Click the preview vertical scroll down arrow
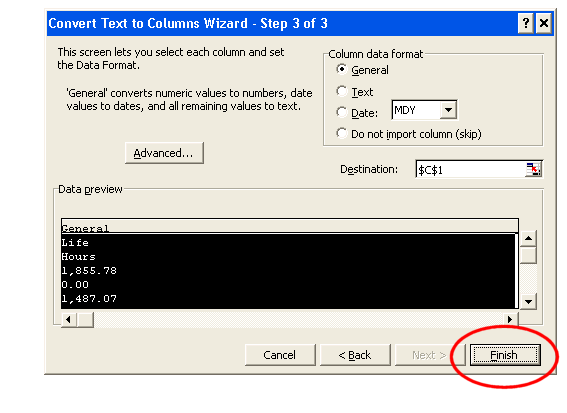 [528, 301]
